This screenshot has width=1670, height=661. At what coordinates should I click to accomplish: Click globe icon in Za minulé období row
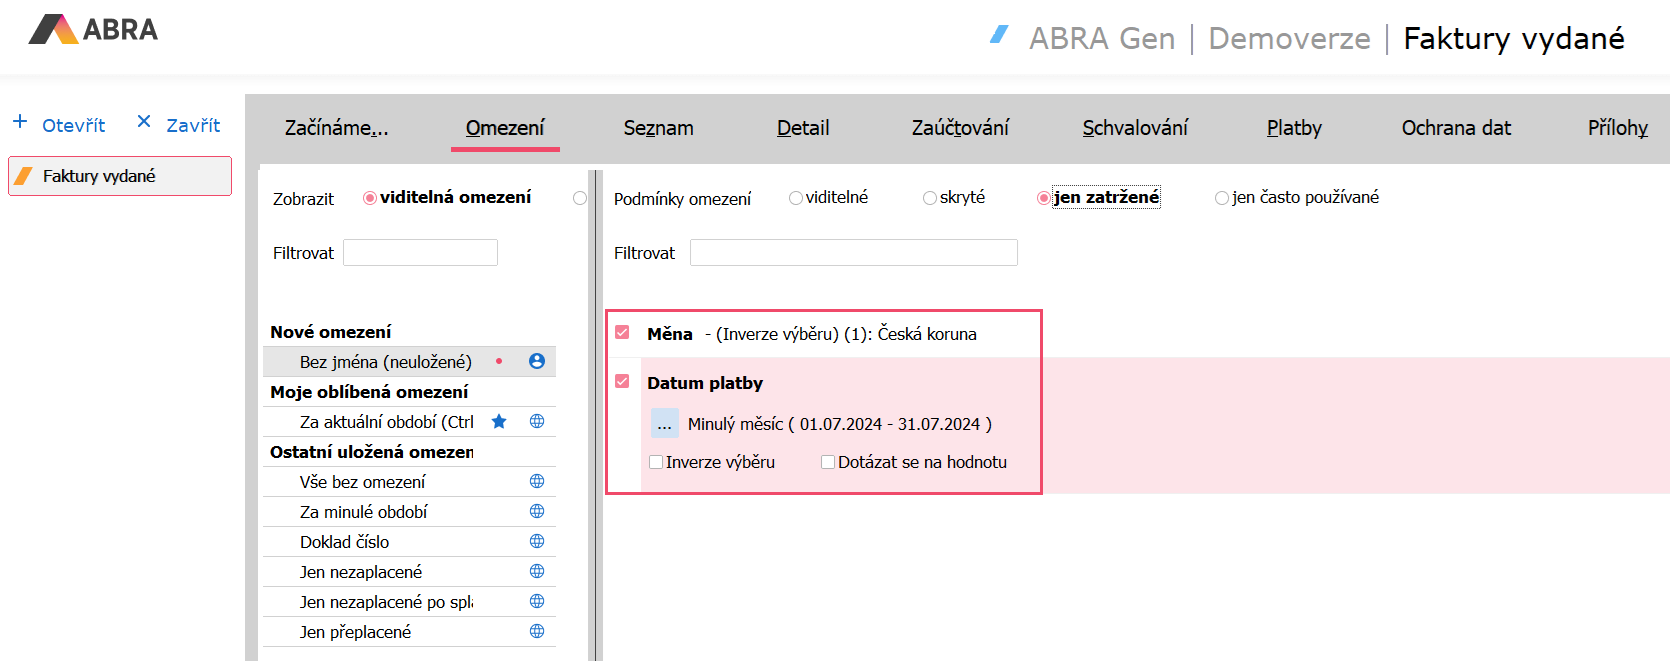(x=537, y=511)
